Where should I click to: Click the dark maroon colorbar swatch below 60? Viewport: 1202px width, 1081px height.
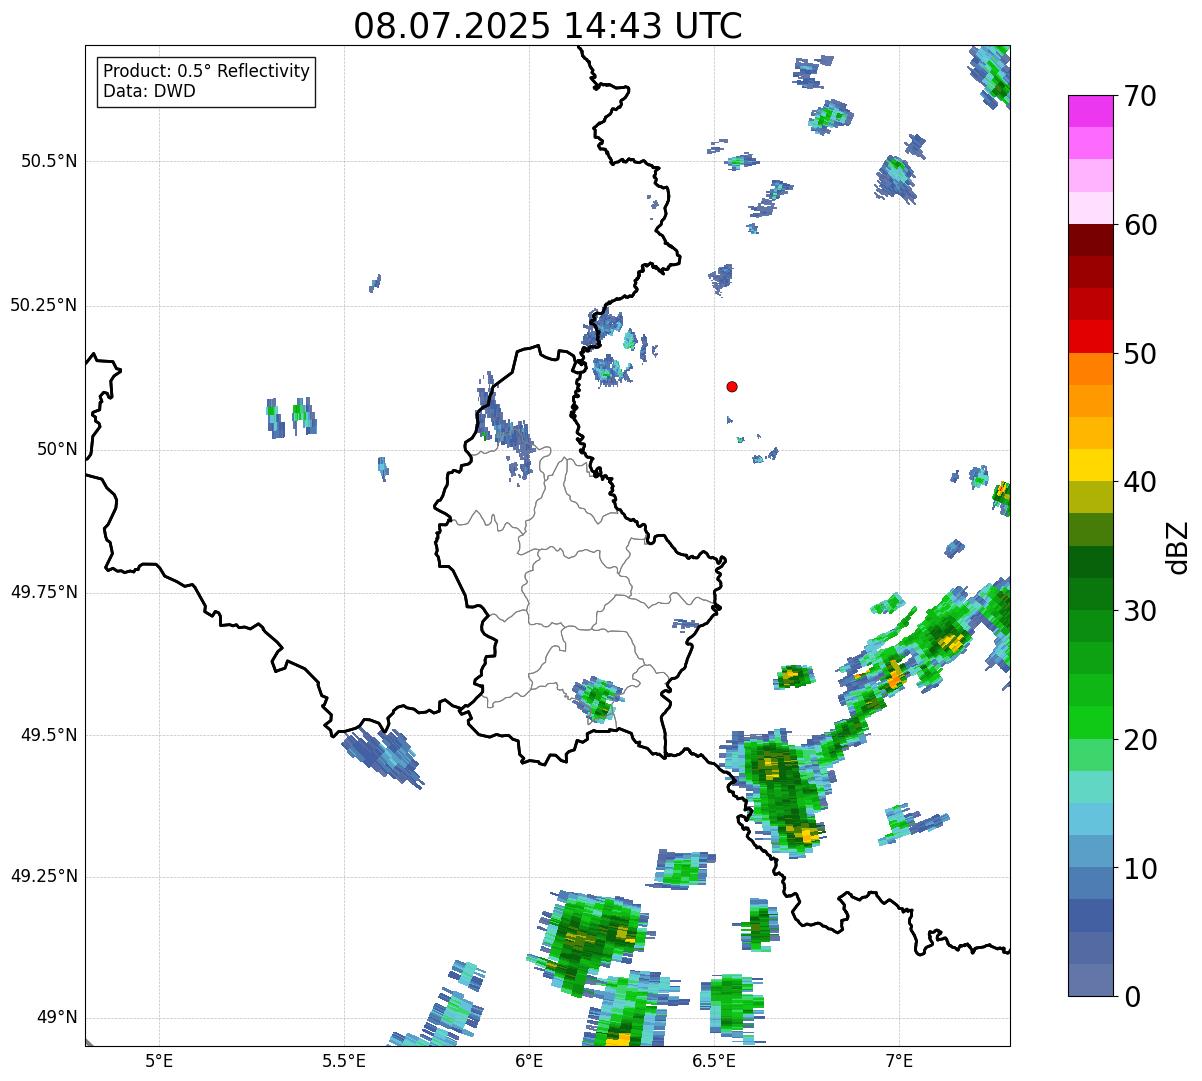pos(1090,241)
